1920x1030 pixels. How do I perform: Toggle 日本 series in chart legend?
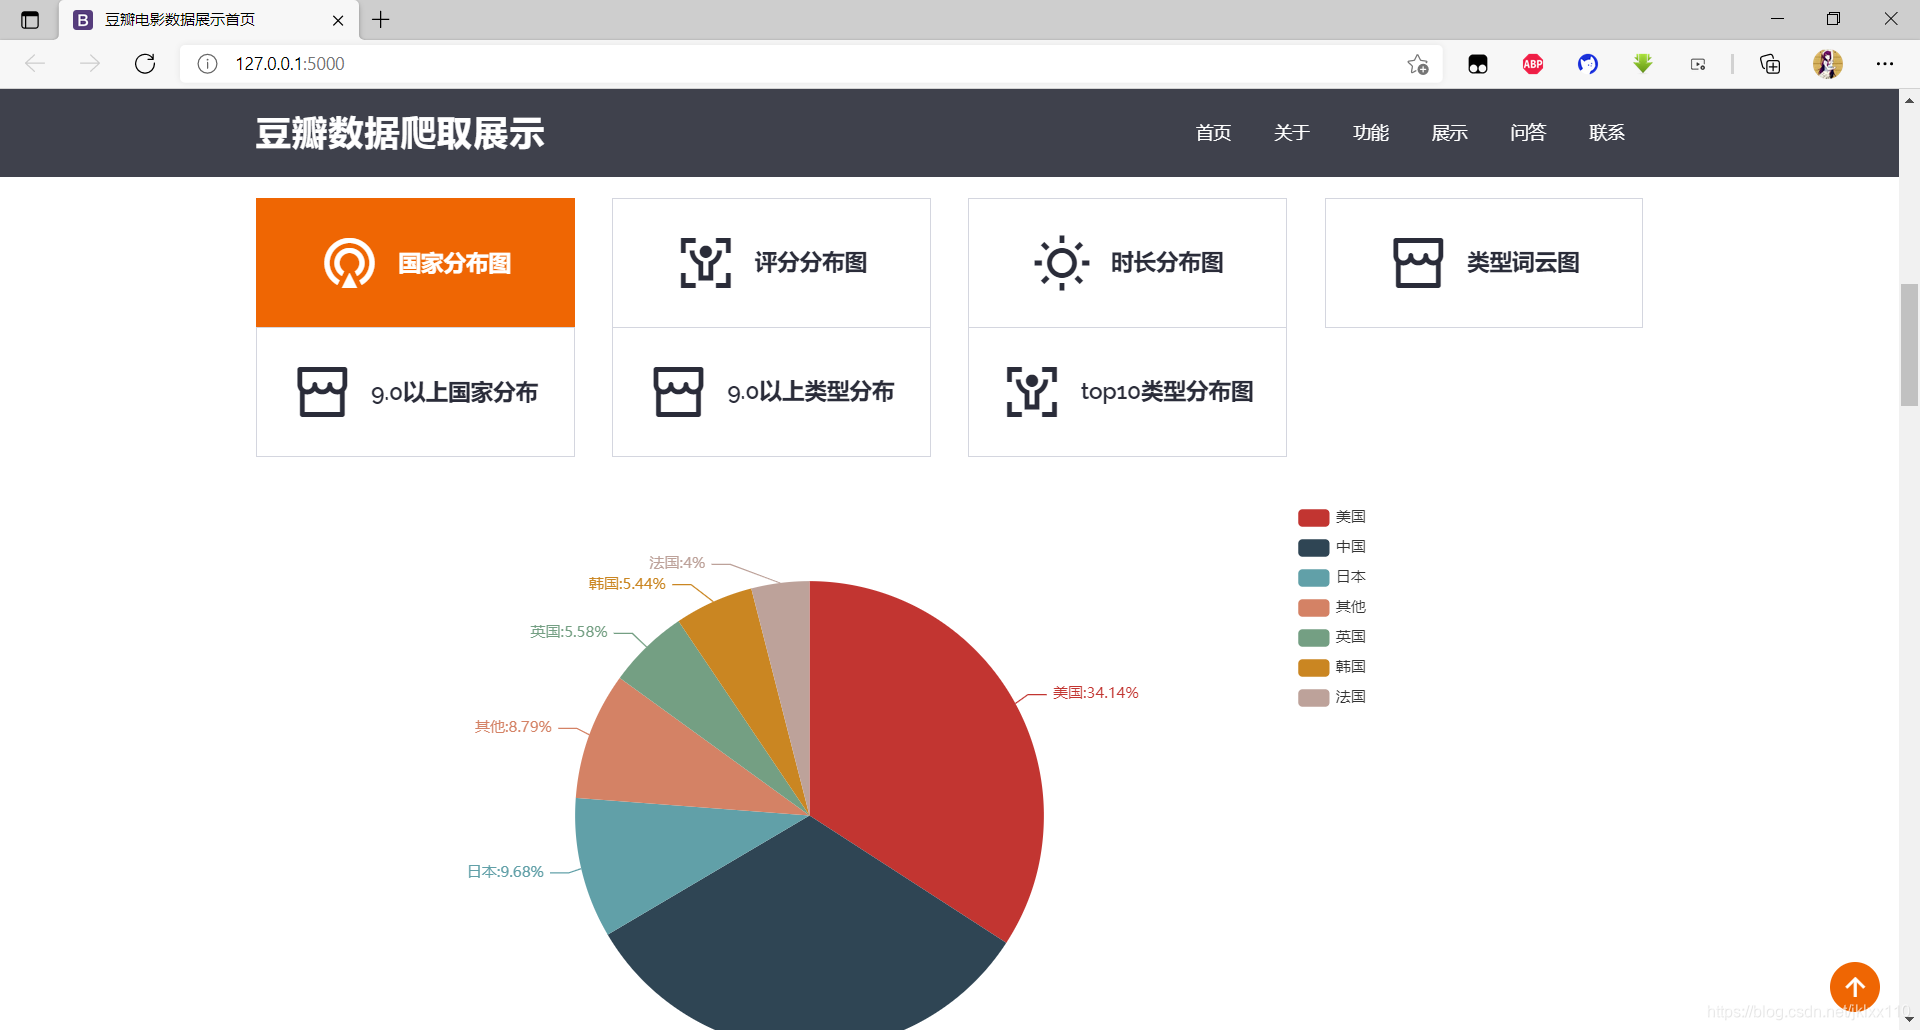[1332, 577]
